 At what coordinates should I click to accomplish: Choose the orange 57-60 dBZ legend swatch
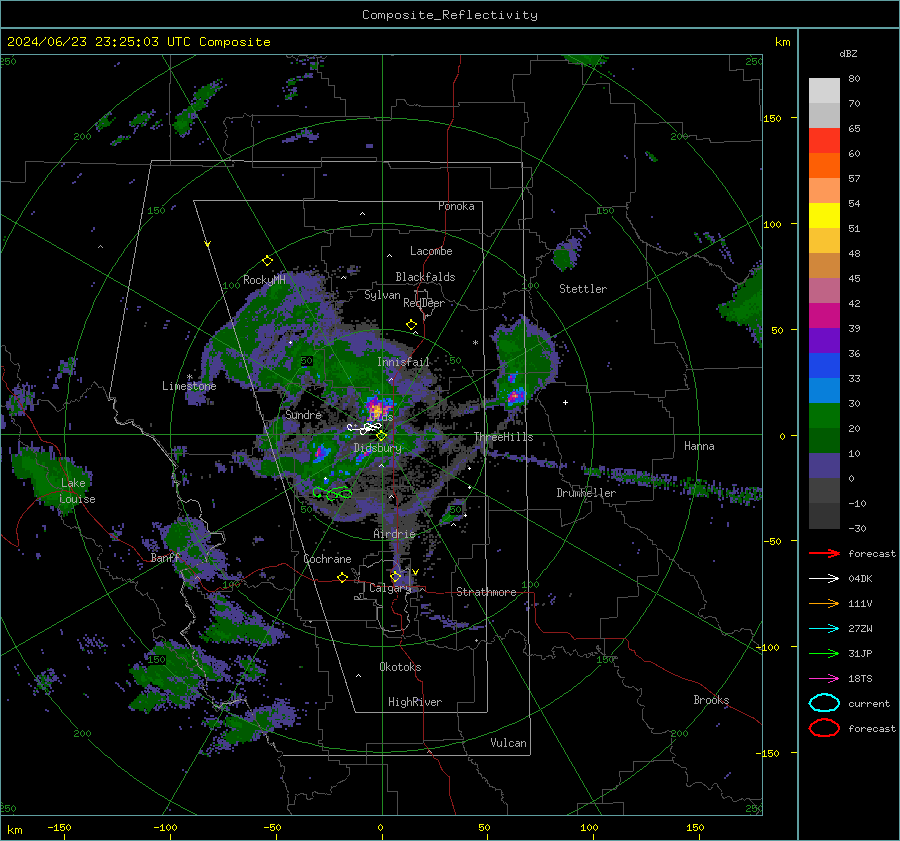click(824, 166)
